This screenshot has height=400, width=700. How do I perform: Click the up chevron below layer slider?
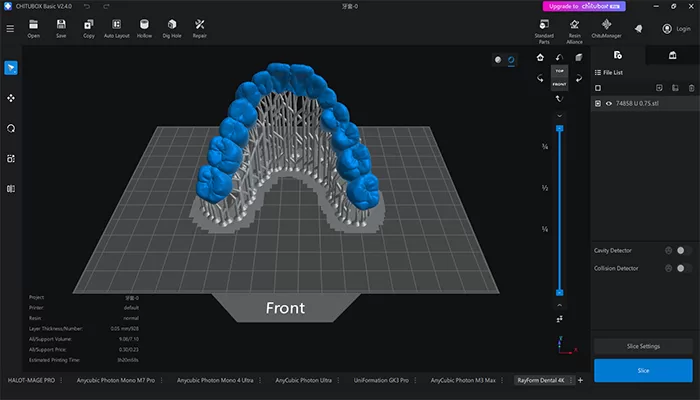[559, 305]
